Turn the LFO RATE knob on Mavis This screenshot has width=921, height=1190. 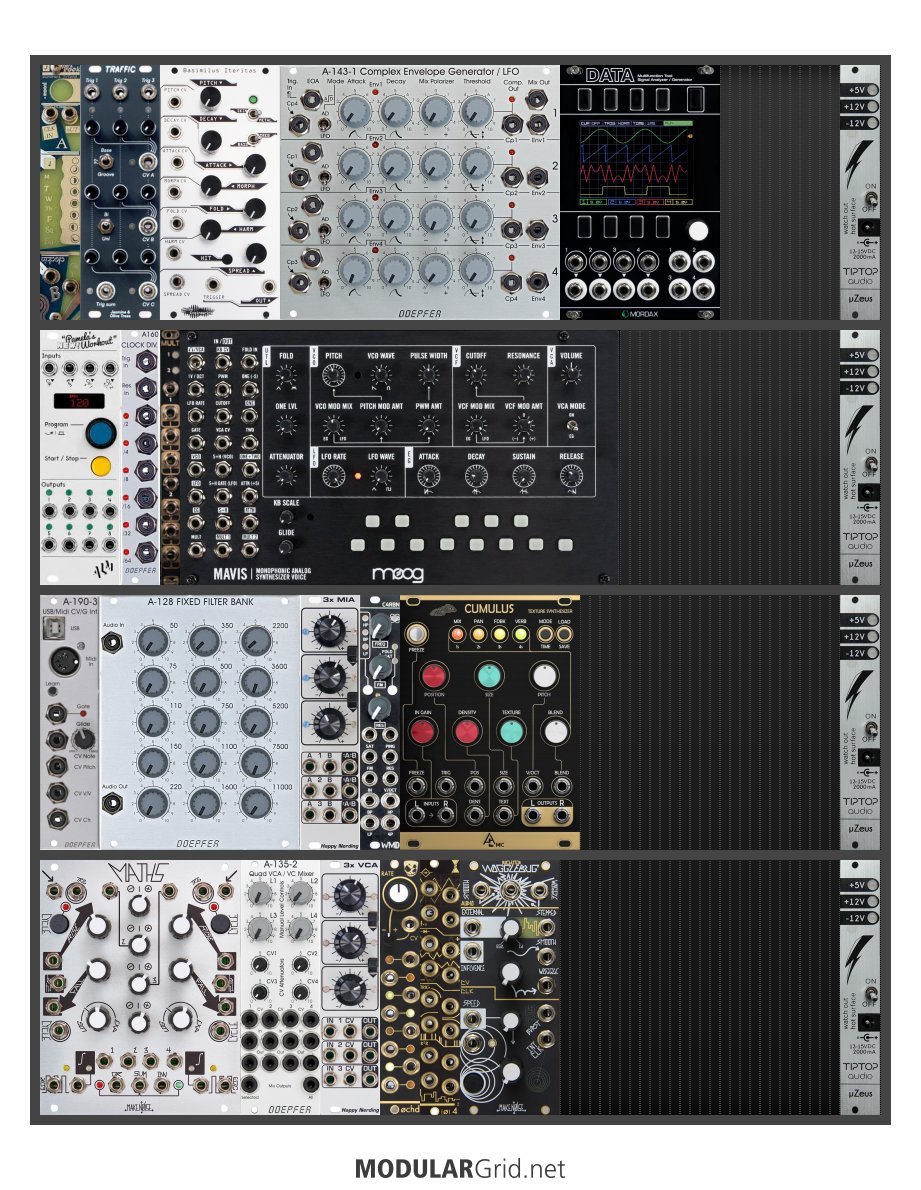coord(334,477)
